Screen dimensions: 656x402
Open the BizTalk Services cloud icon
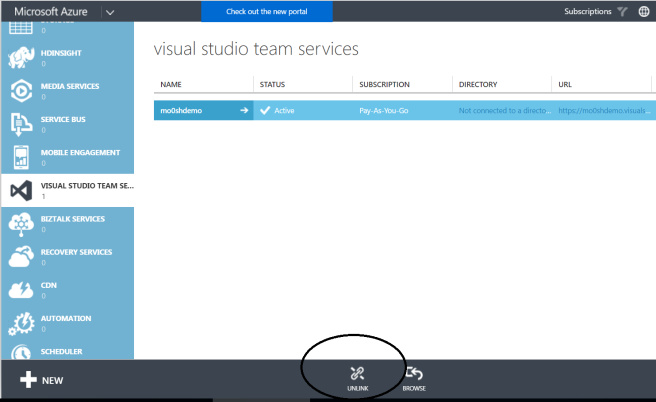point(21,224)
